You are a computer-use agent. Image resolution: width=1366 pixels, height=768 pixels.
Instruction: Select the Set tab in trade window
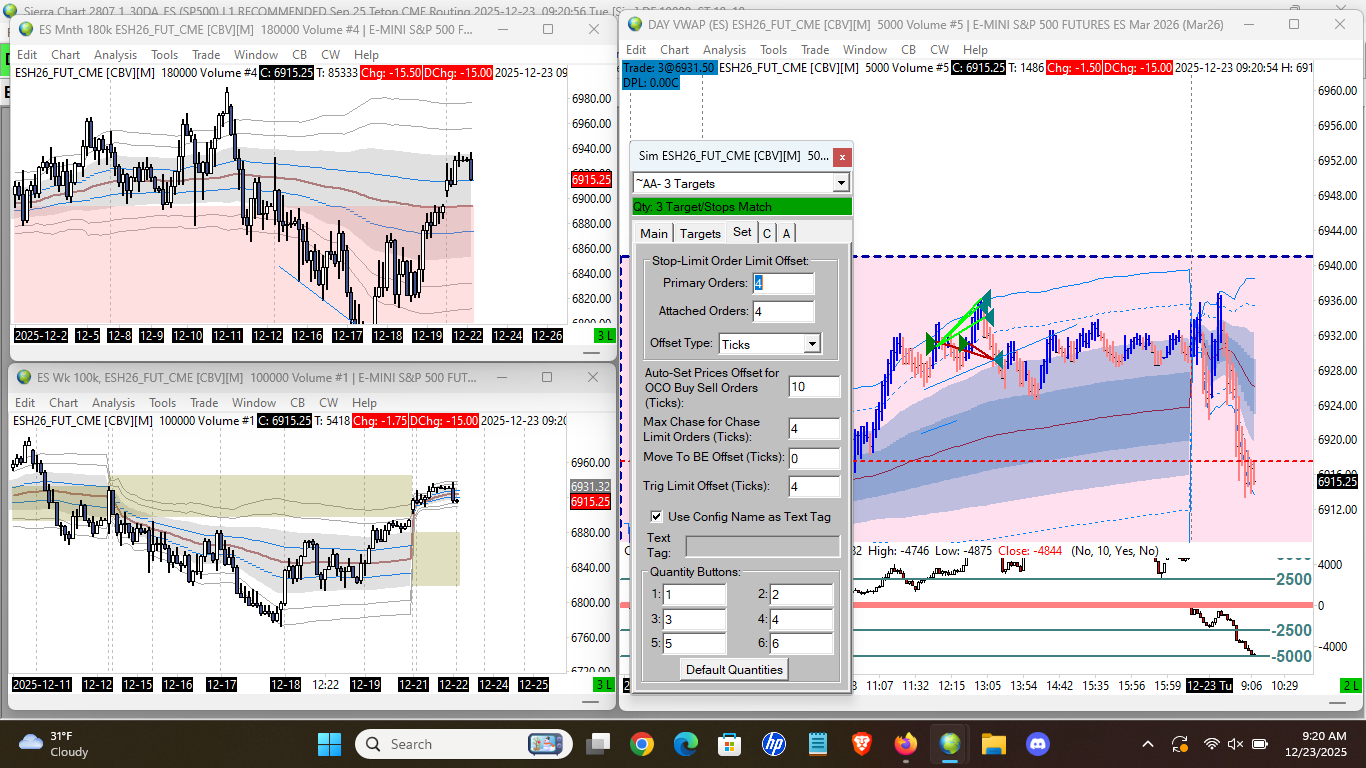[x=742, y=232]
